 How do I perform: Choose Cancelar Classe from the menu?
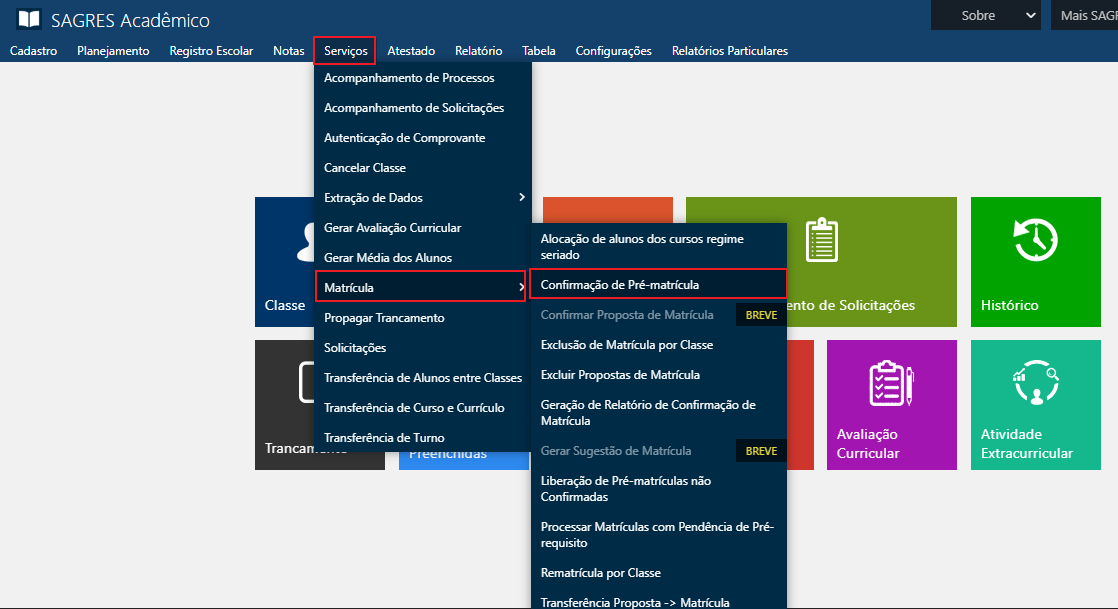click(x=365, y=168)
